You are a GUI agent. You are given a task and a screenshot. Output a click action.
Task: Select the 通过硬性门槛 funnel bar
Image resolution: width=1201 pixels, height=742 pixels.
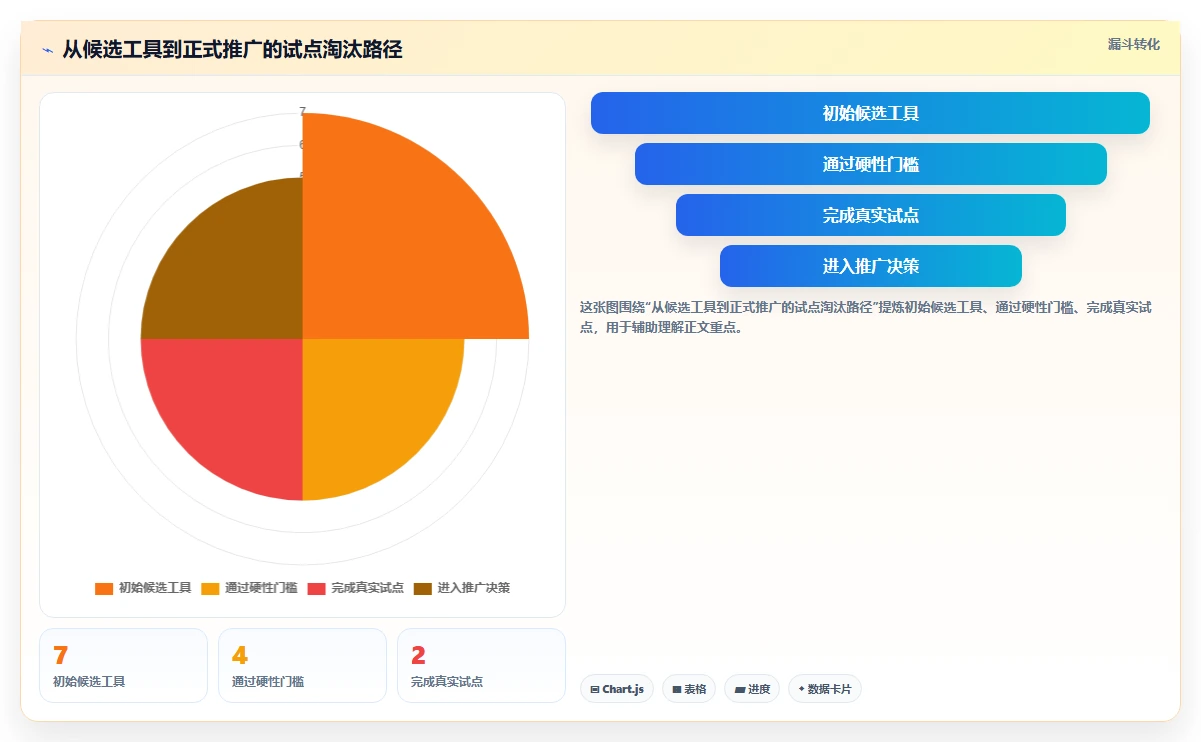point(870,164)
